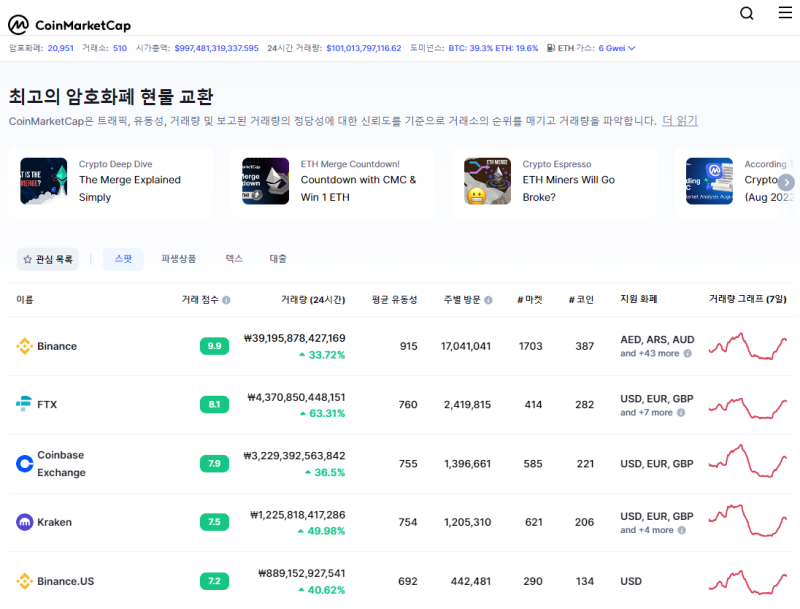Open the hamburger menu
Image resolution: width=800 pixels, height=609 pixels.
pyautogui.click(x=785, y=12)
